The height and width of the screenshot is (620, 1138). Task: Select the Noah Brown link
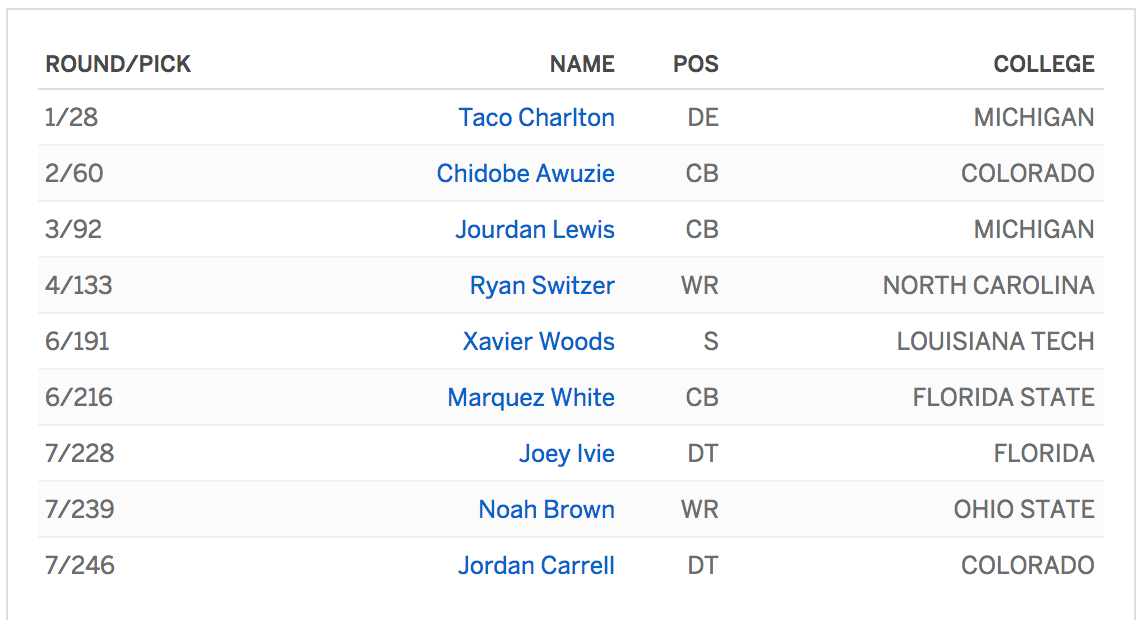[546, 510]
